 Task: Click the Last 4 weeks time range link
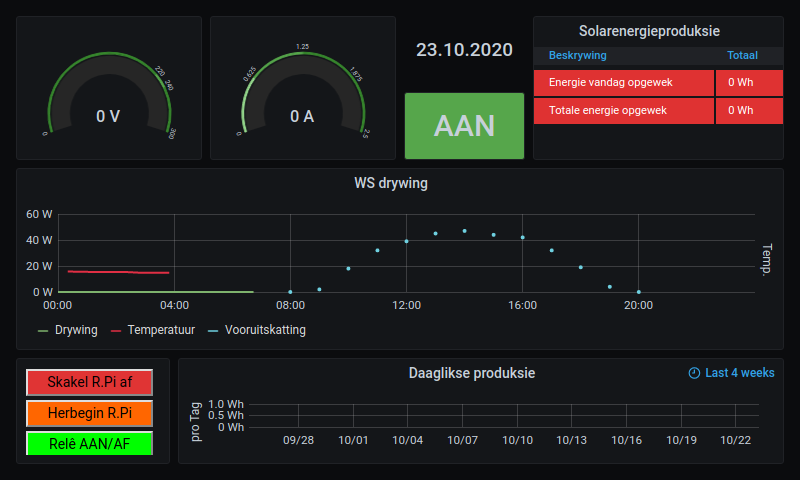[739, 373]
